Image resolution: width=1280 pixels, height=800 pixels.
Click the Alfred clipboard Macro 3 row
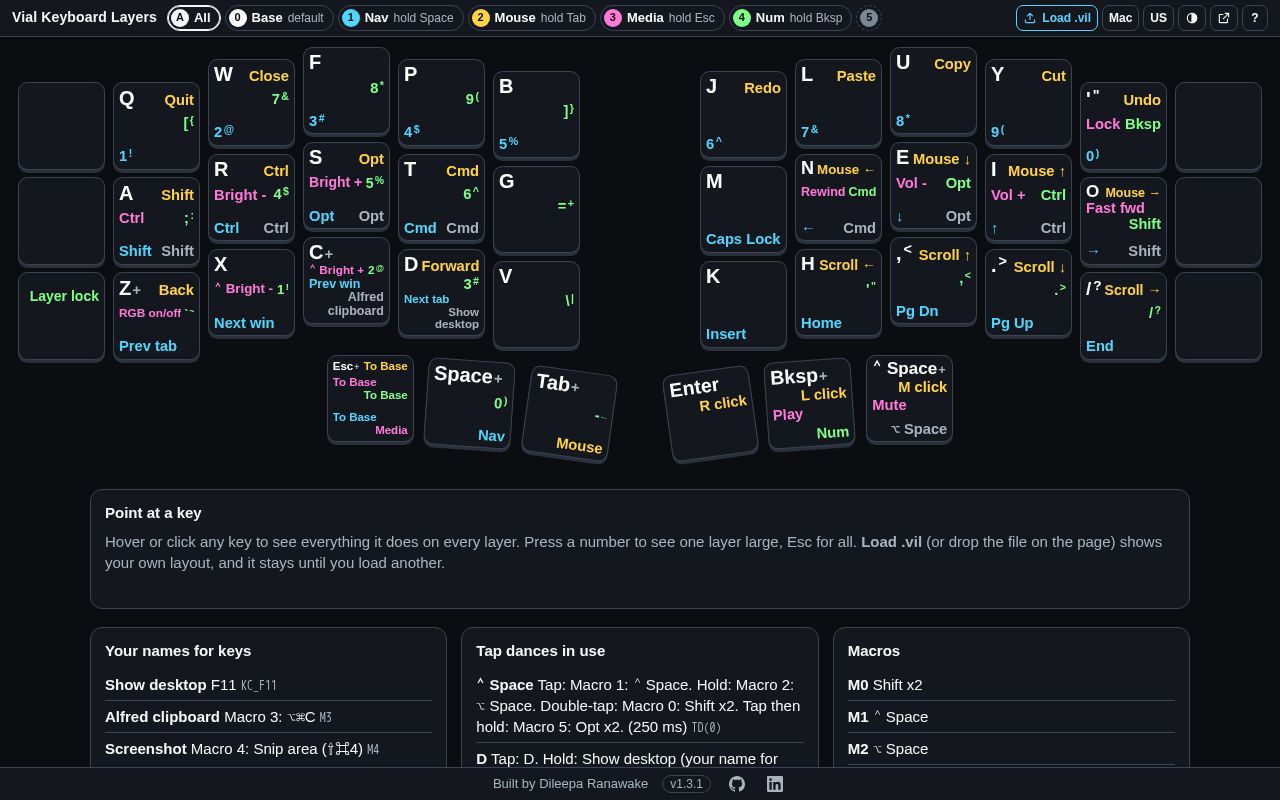(268, 717)
